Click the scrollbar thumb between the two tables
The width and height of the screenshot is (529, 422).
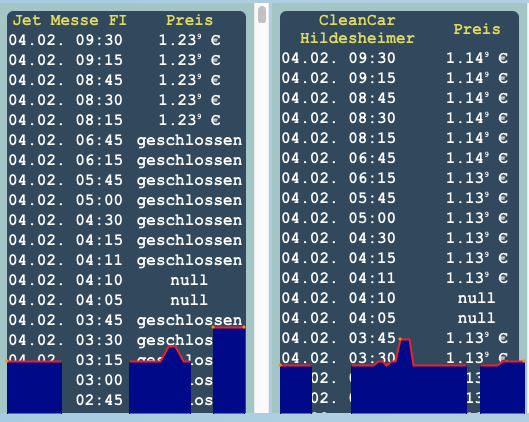[x=261, y=15]
